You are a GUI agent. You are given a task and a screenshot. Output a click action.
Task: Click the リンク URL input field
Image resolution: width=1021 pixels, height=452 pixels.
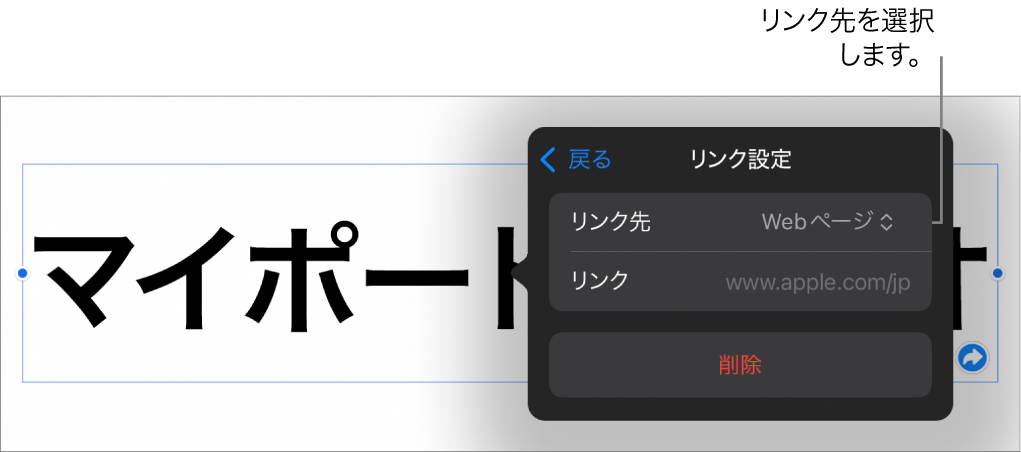(x=818, y=282)
